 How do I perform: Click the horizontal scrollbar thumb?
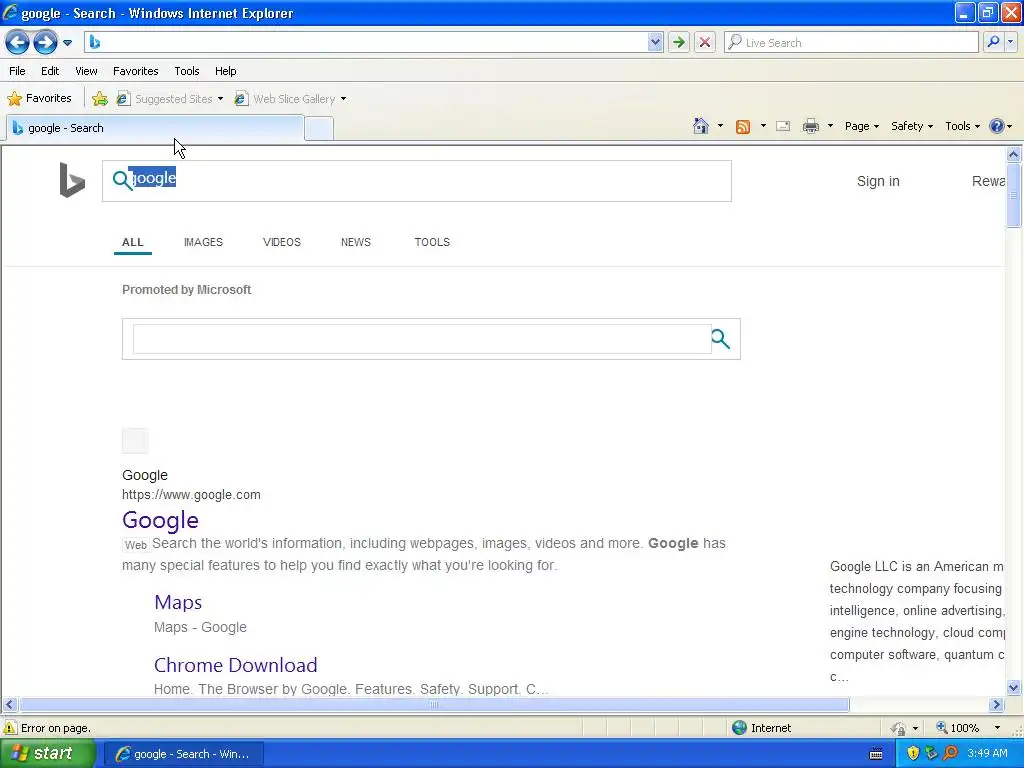(x=434, y=705)
